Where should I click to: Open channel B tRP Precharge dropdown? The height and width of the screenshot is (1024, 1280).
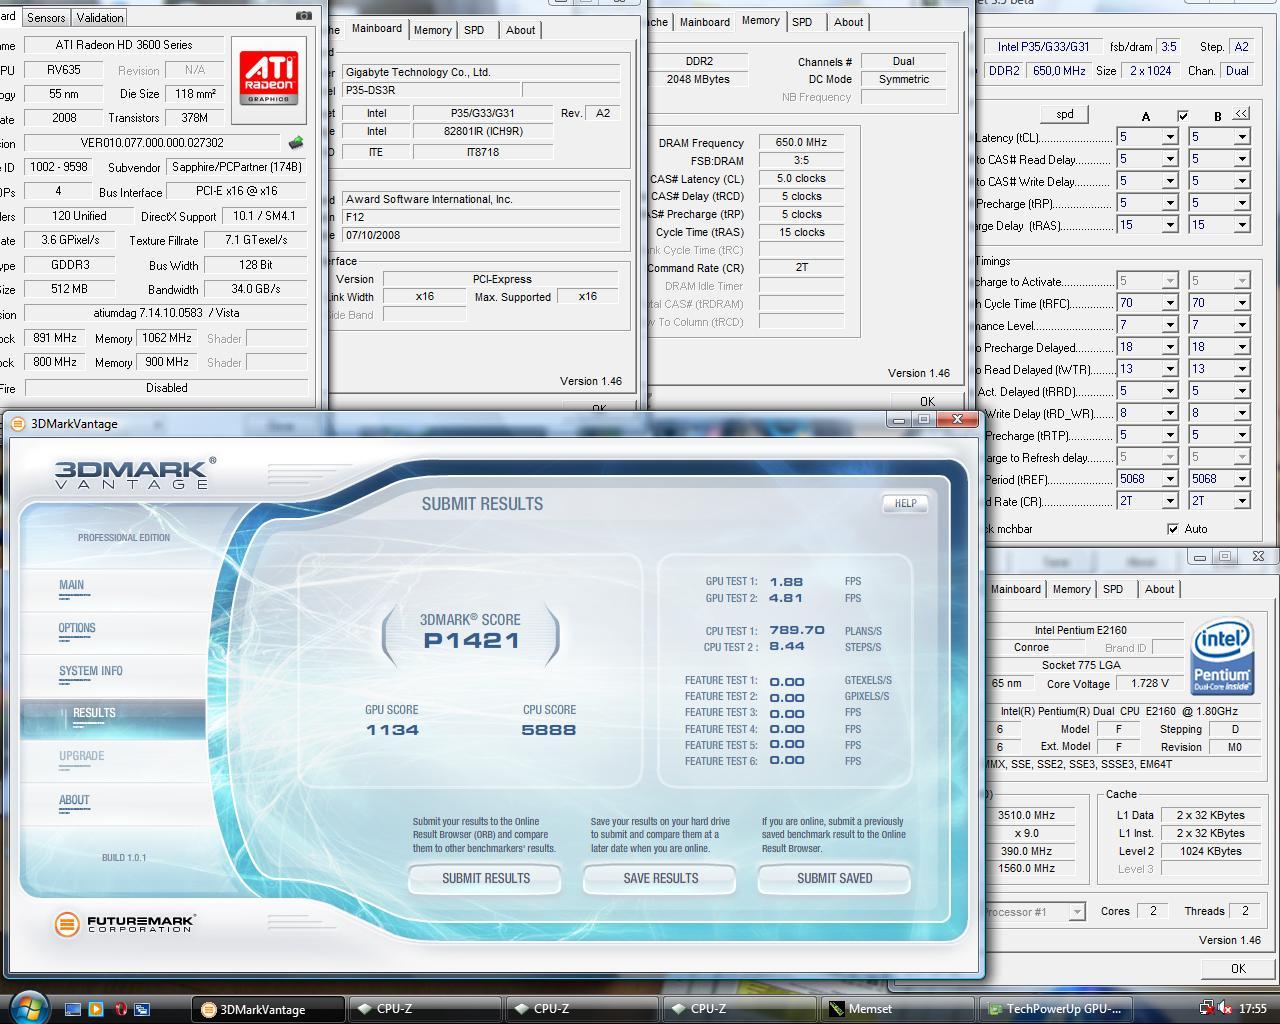1241,203
